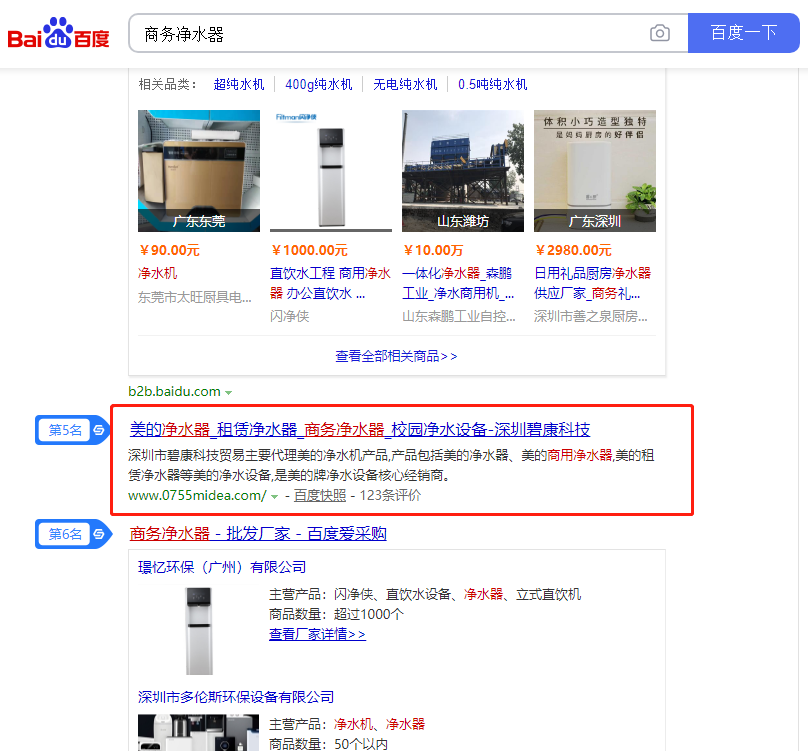The width and height of the screenshot is (808, 751).
Task: Open camera image search icon
Action: (x=660, y=34)
